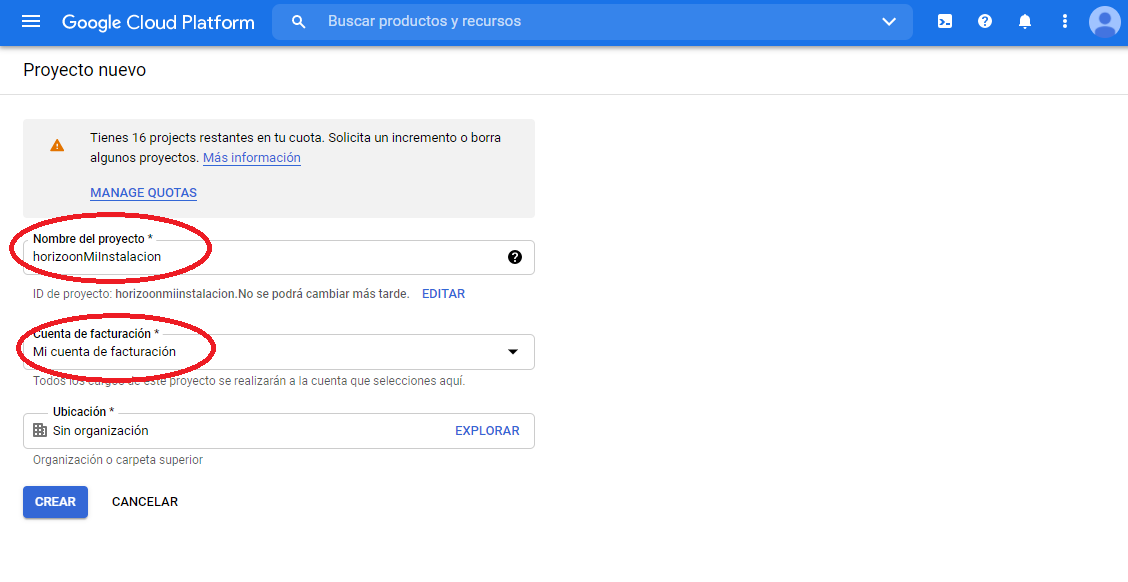Click the orange quota warning icon

pos(57,145)
